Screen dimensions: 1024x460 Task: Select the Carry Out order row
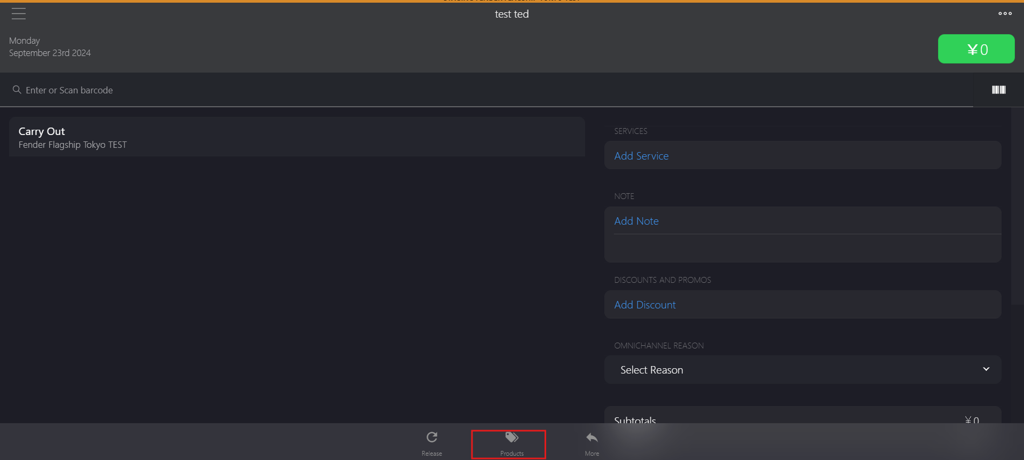(x=297, y=137)
